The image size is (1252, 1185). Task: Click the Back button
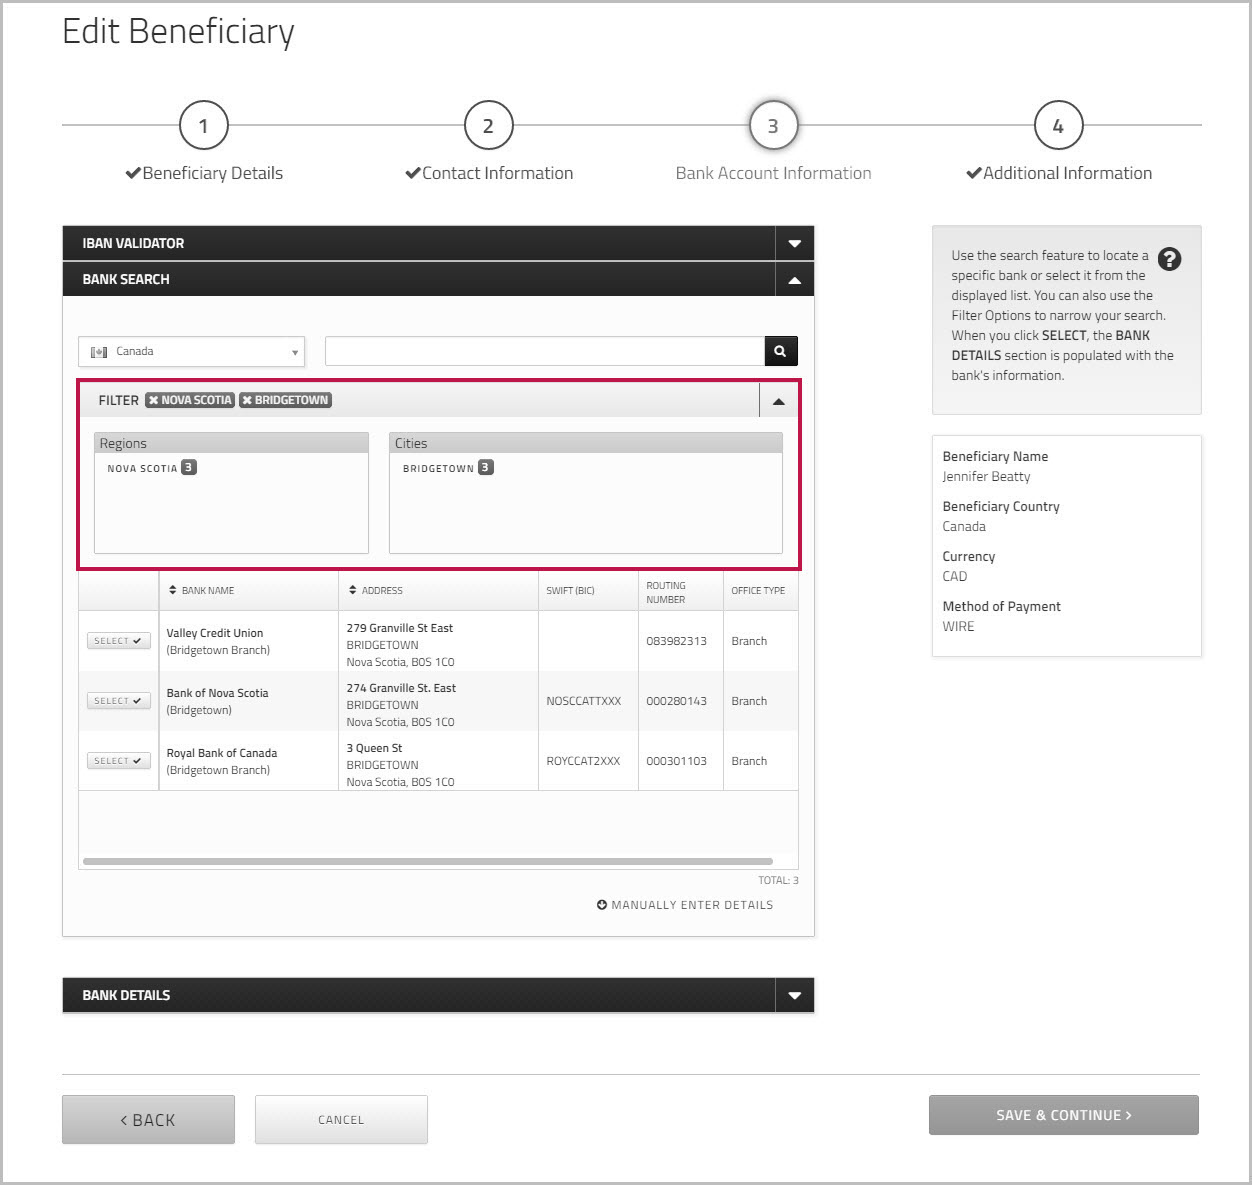pos(148,1120)
